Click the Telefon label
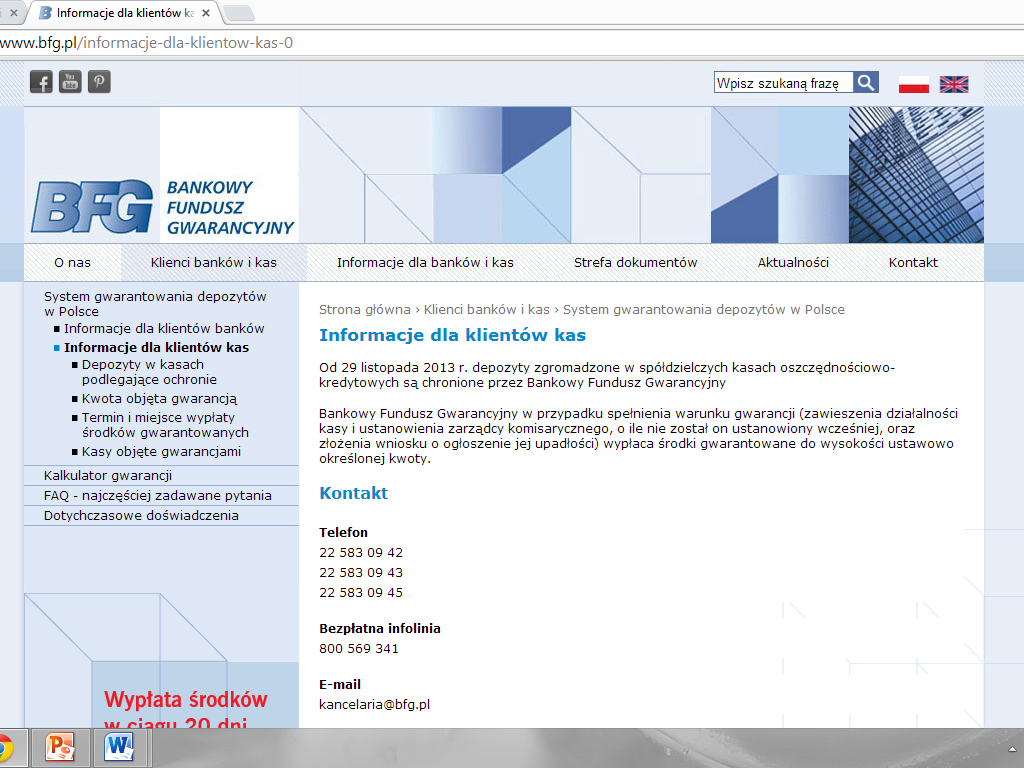This screenshot has height=768, width=1024. 344,532
